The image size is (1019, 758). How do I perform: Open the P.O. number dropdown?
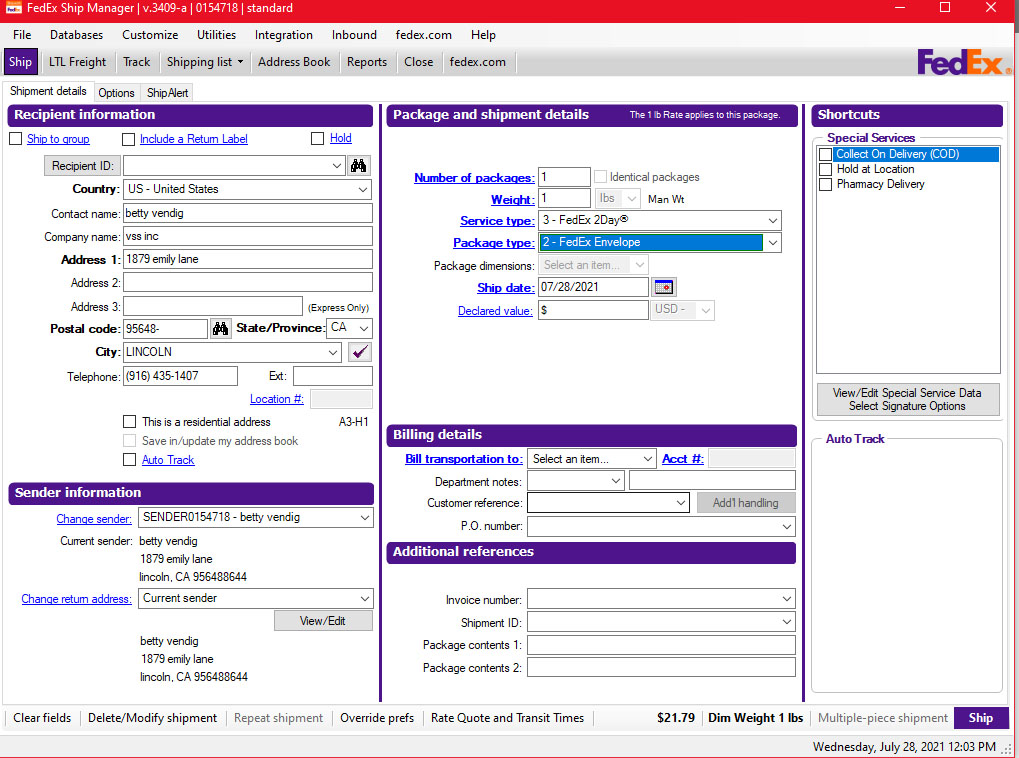click(x=787, y=527)
